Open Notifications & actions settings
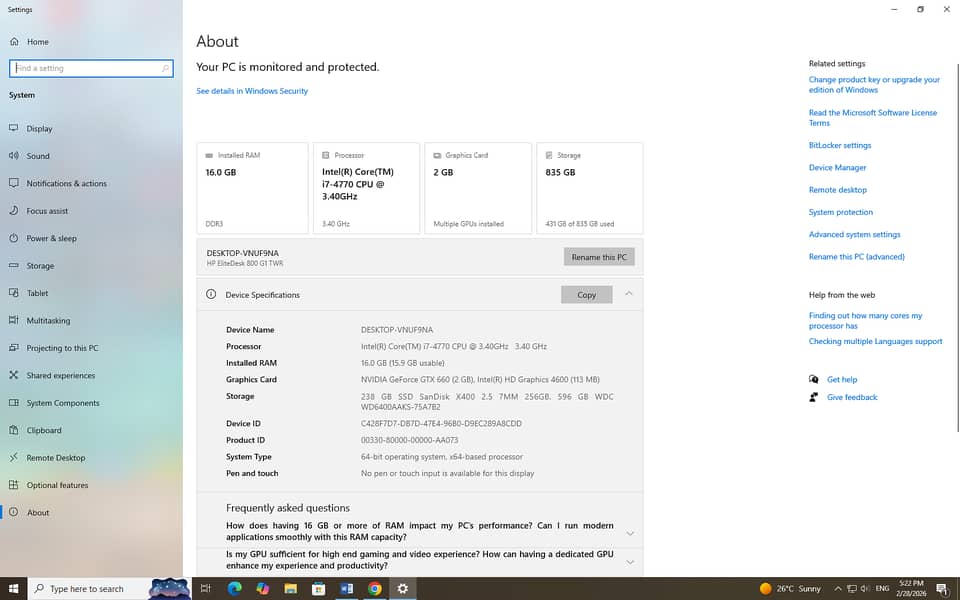 pyautogui.click(x=66, y=184)
